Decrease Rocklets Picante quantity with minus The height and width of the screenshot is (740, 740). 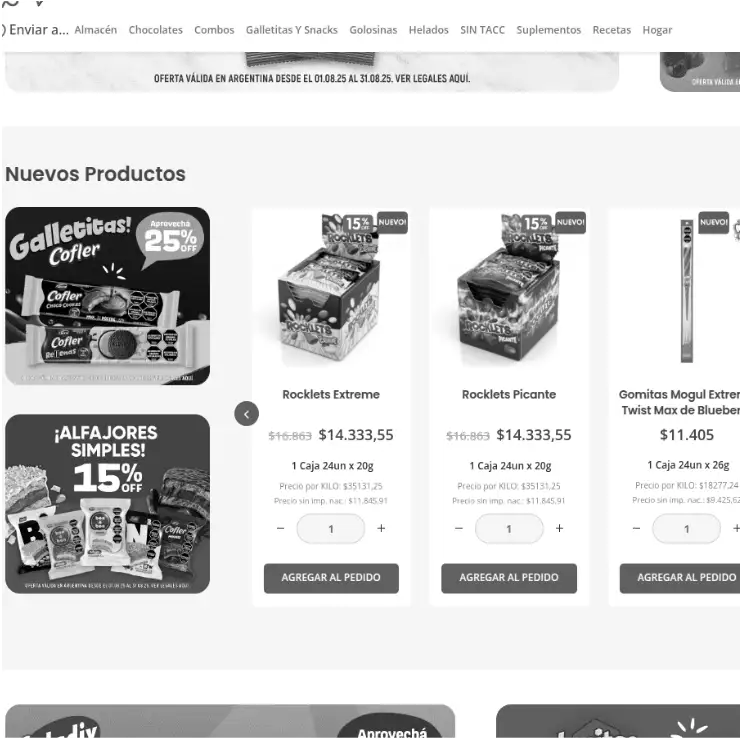tap(459, 529)
